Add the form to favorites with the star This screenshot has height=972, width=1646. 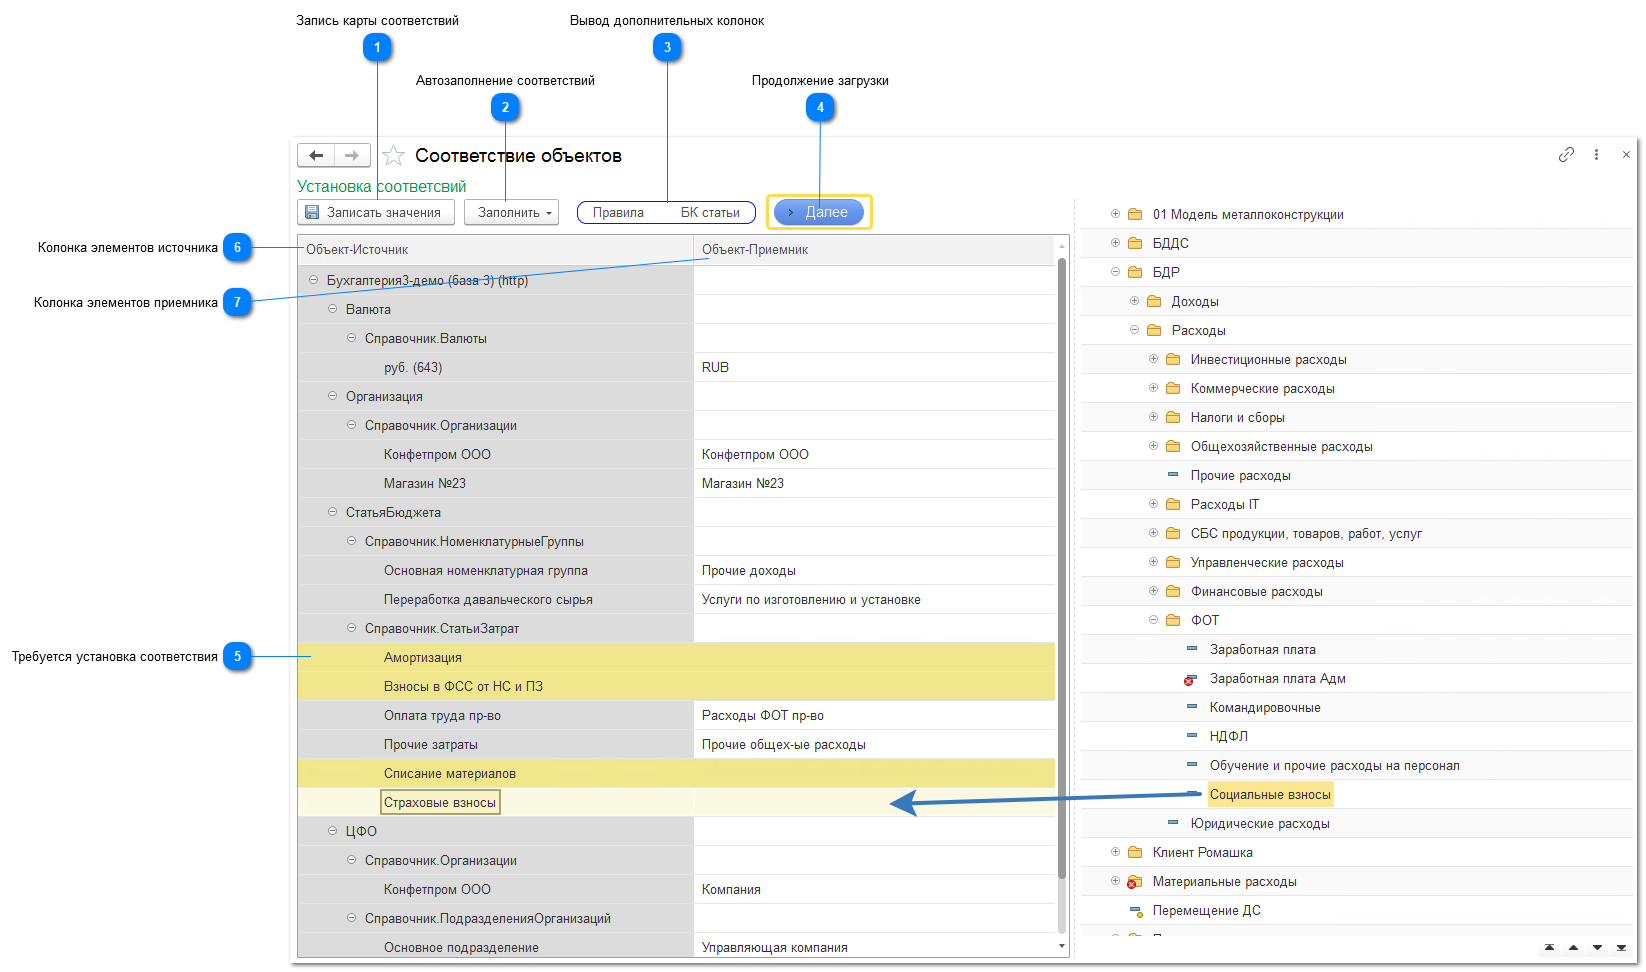pos(393,155)
